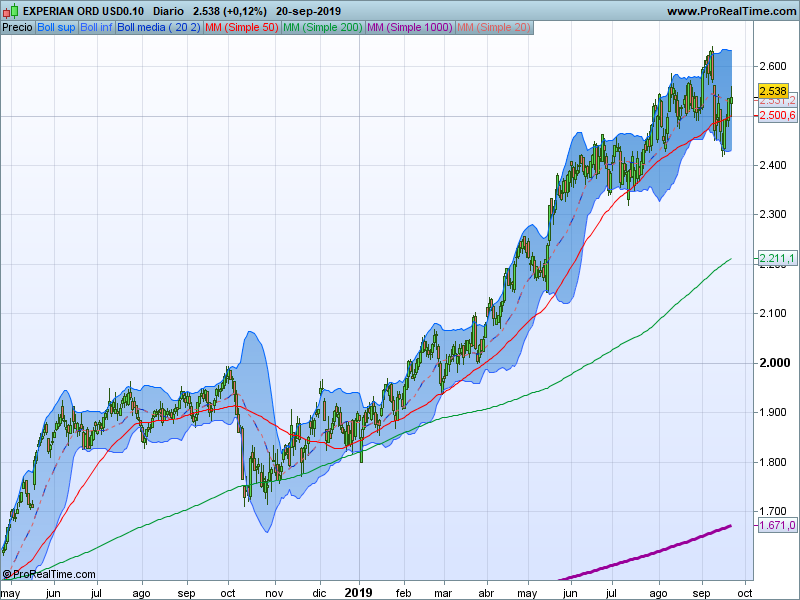Select the Boll sup indicator label
This screenshot has width=800, height=600.
pyautogui.click(x=56, y=28)
